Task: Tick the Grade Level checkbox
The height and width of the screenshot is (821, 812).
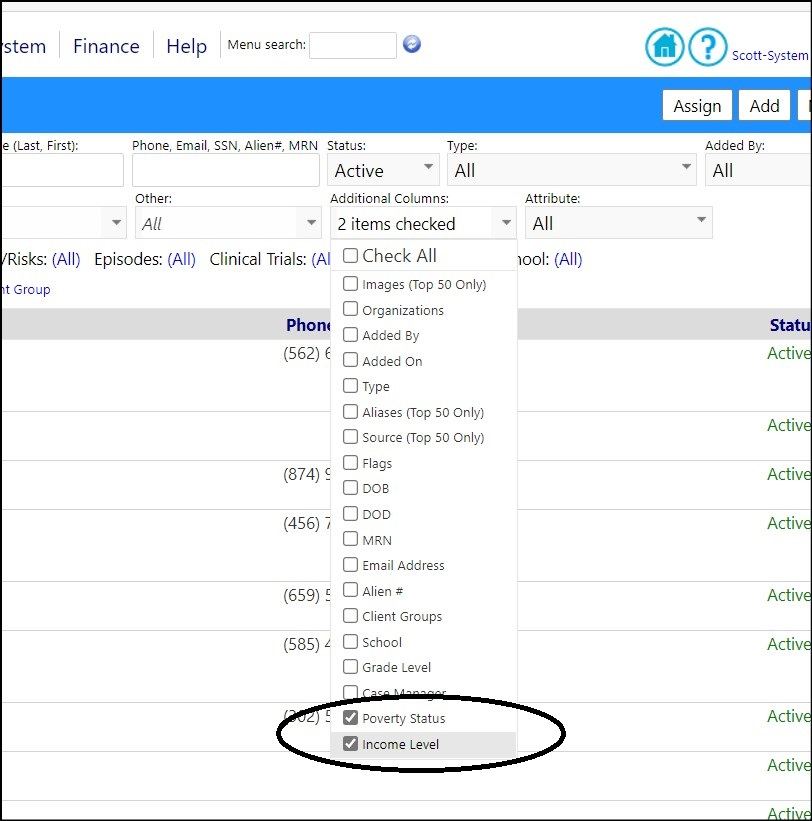Action: (350, 667)
